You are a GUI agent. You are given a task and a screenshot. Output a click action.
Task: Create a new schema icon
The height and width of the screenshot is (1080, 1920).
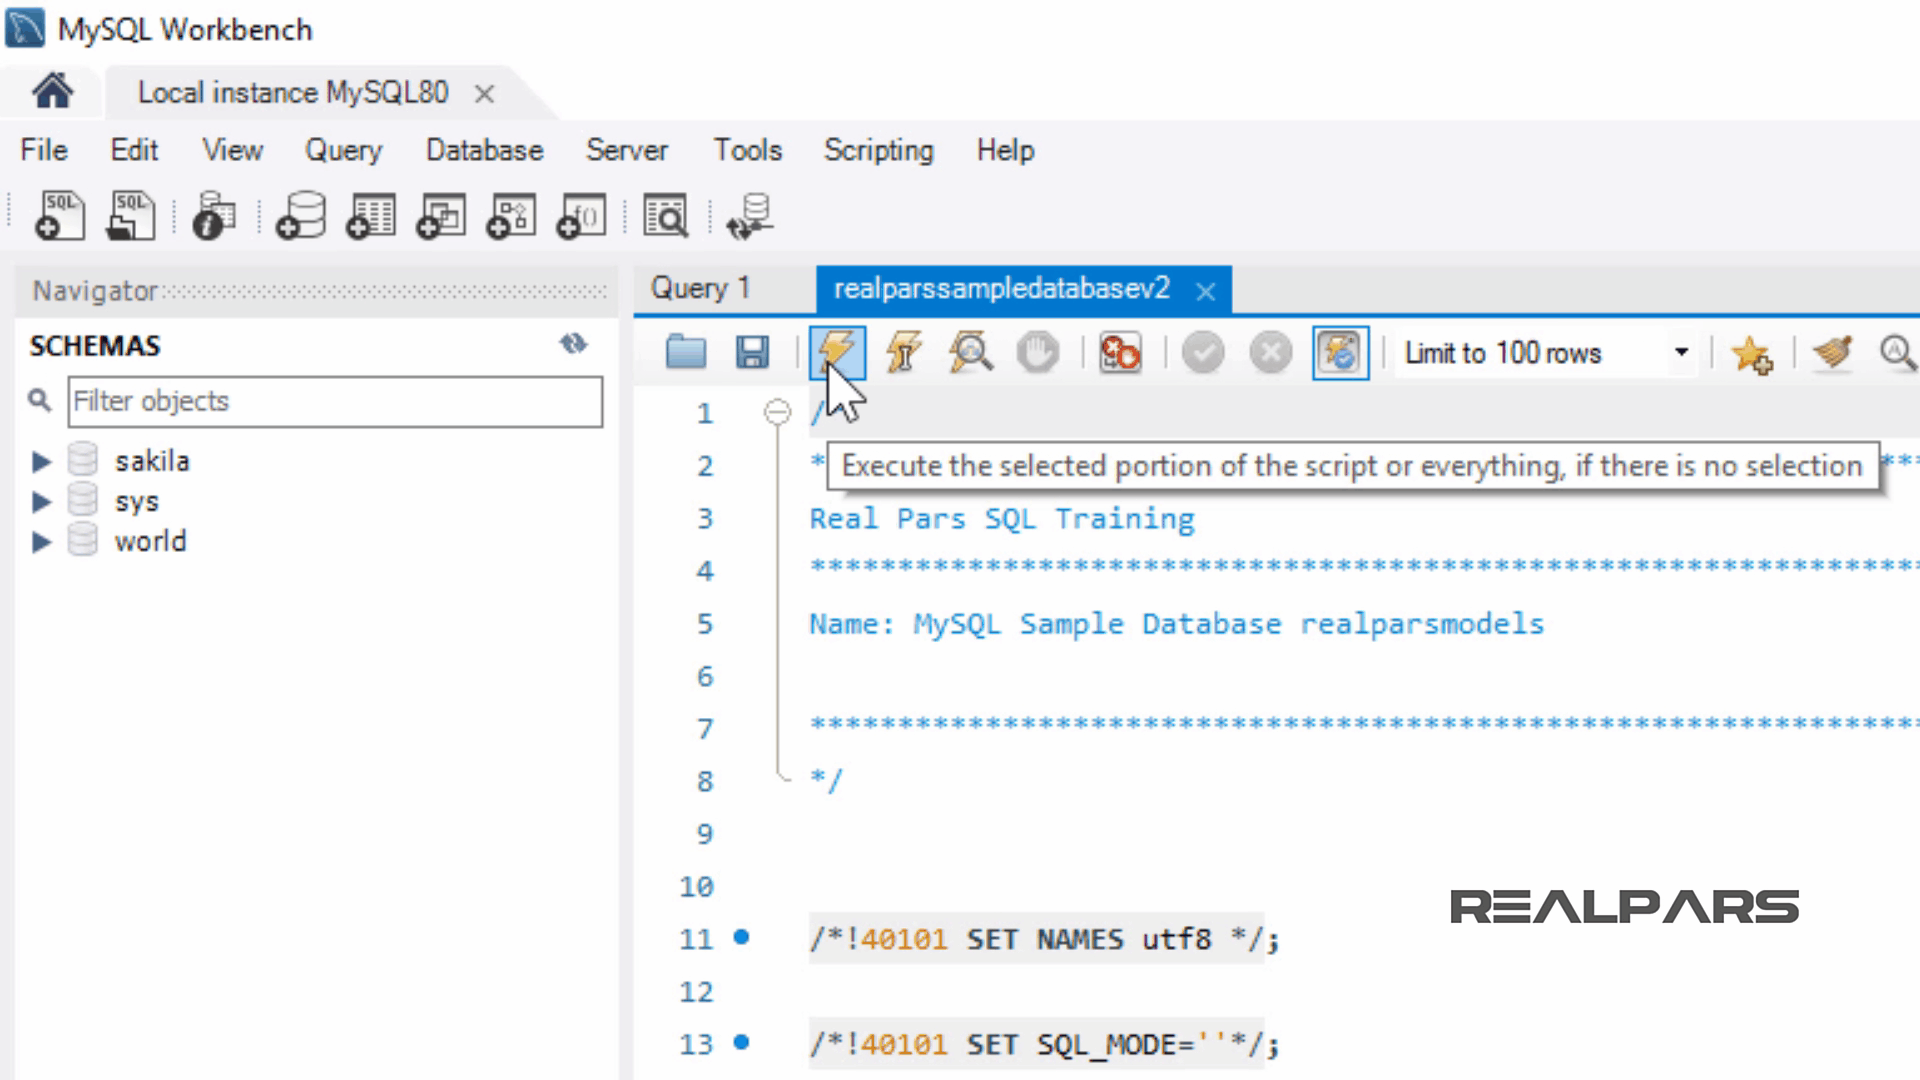point(301,216)
